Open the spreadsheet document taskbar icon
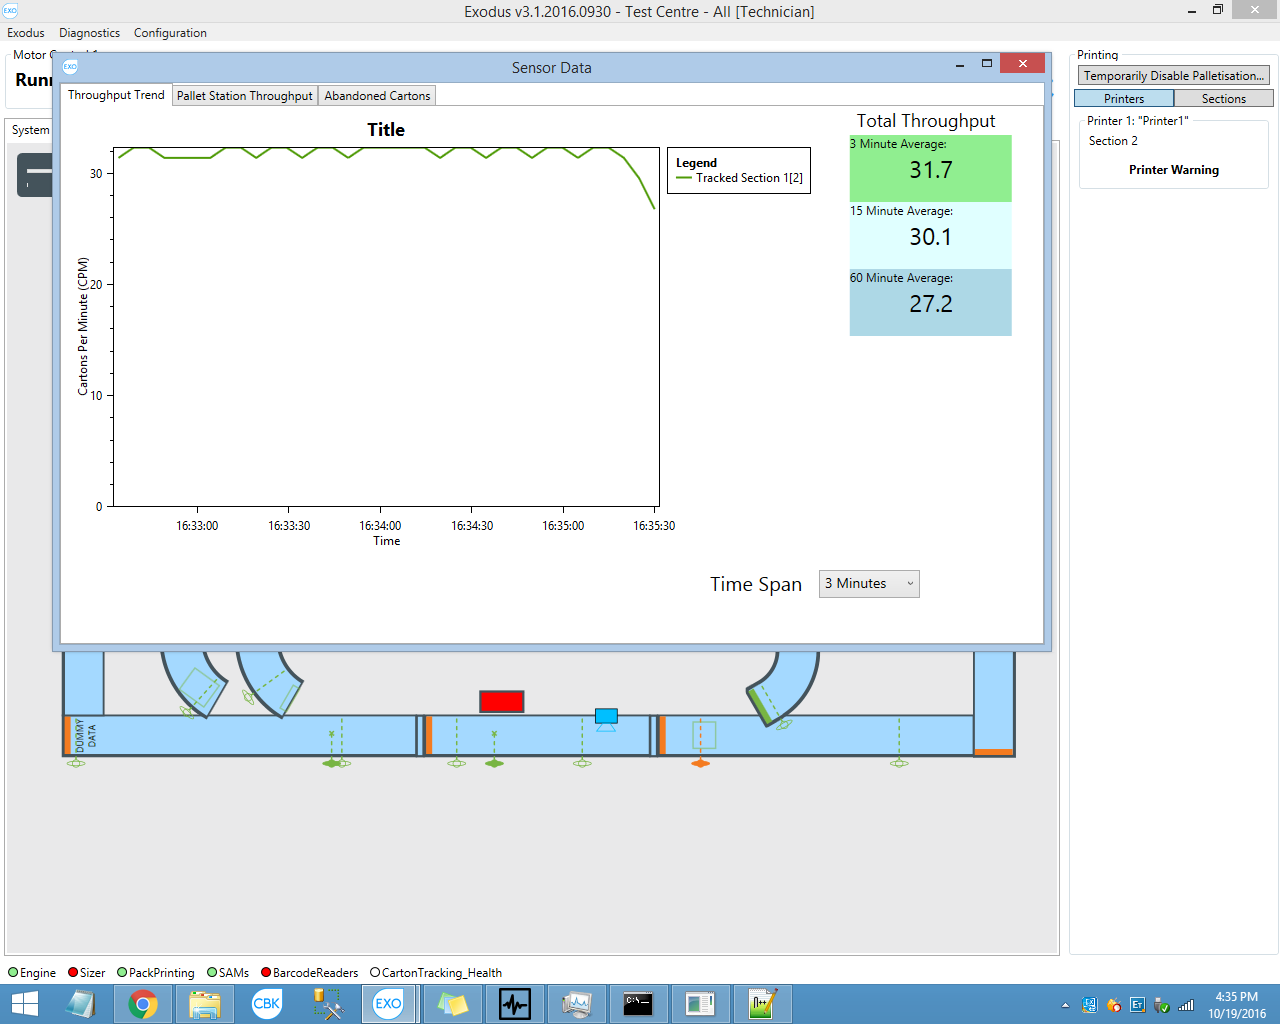This screenshot has width=1280, height=1024. (700, 1004)
